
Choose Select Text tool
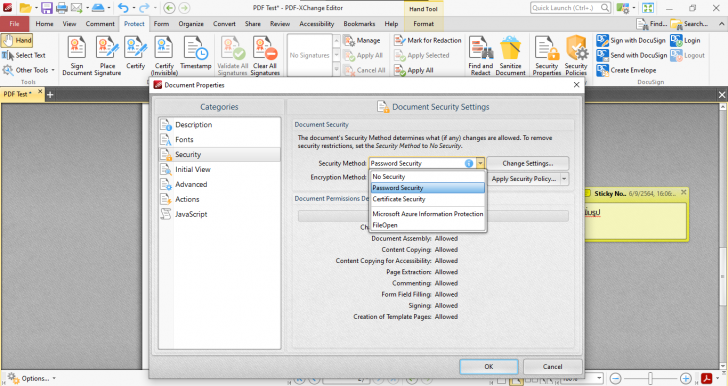coord(24,55)
